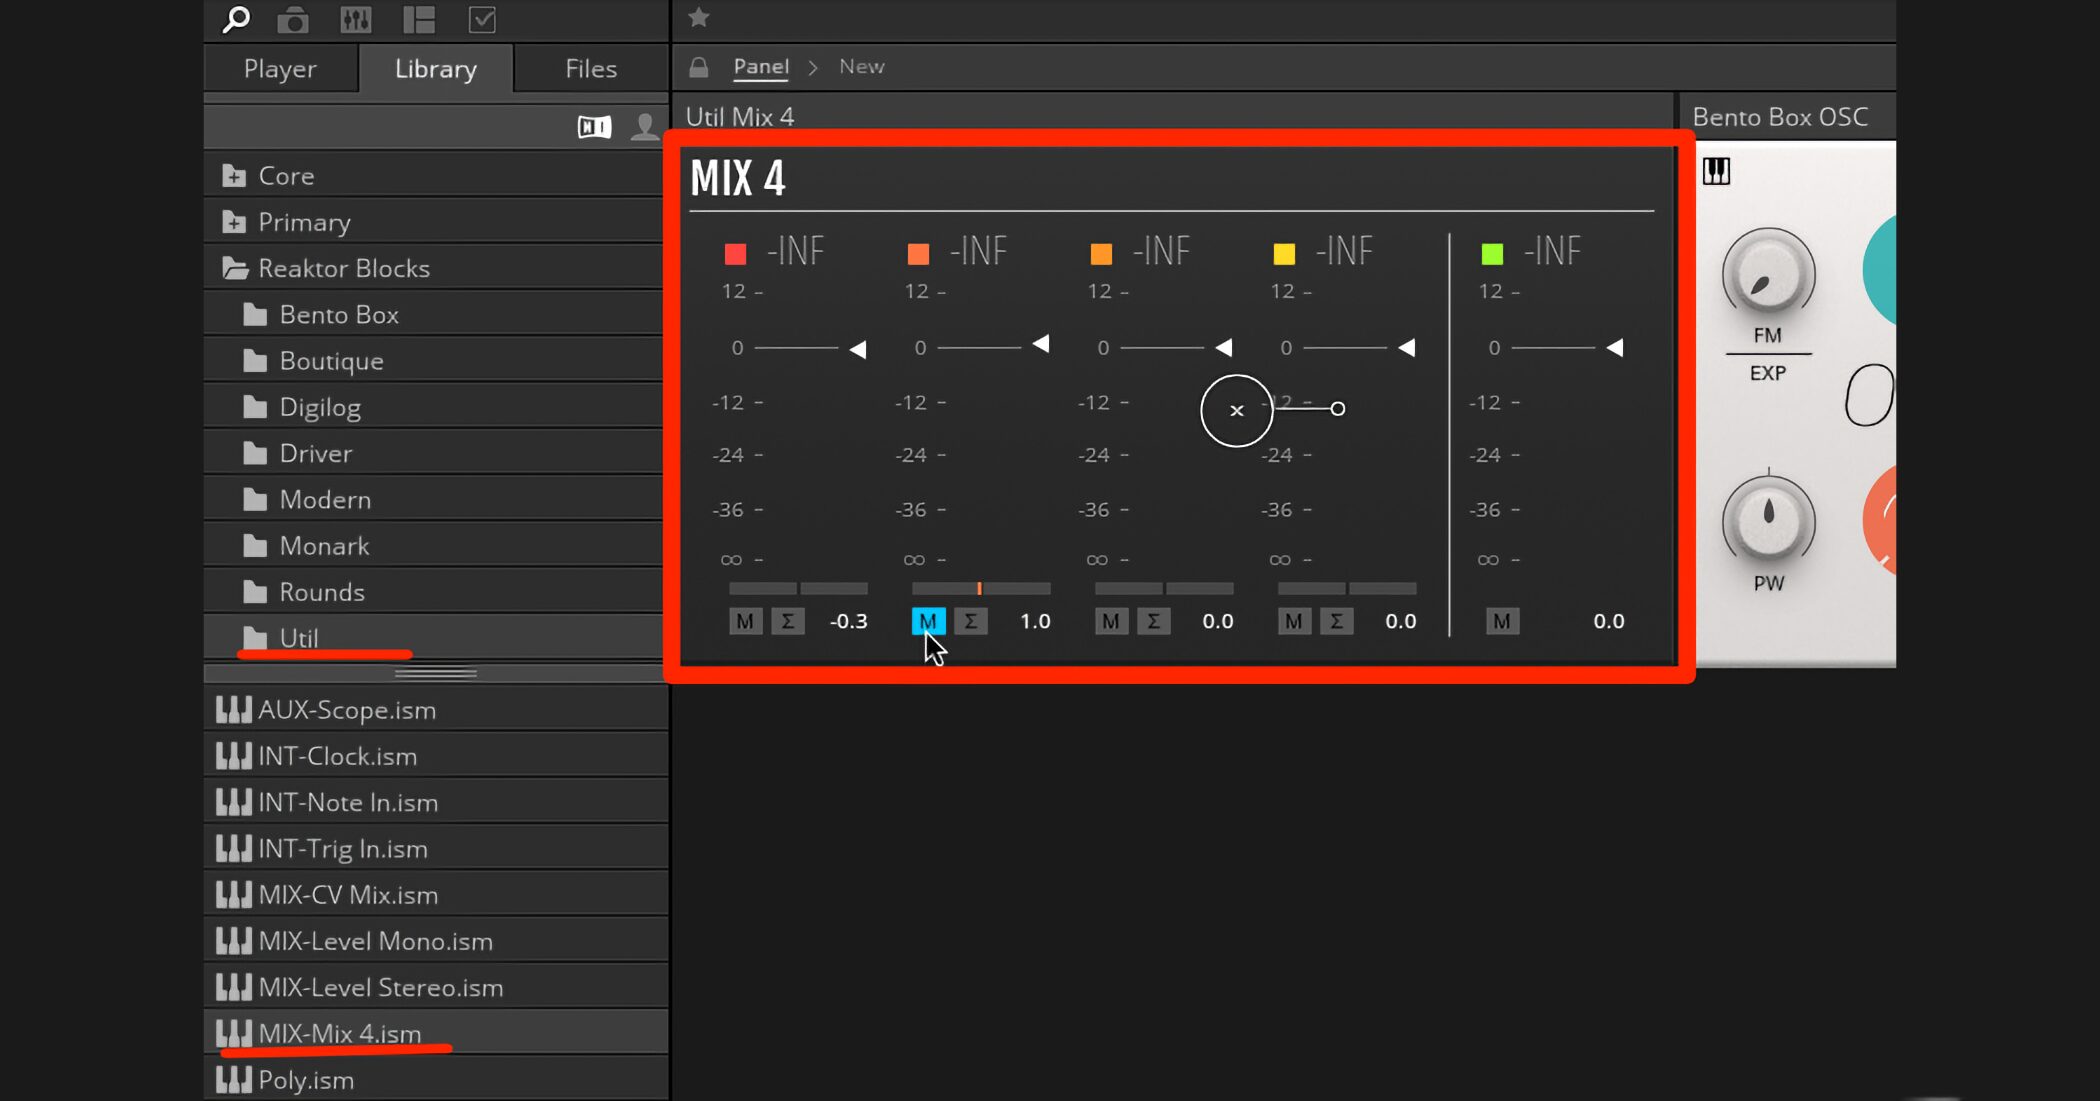2100x1101 pixels.
Task: Click channel 3 fader handle
Action: 1224,347
